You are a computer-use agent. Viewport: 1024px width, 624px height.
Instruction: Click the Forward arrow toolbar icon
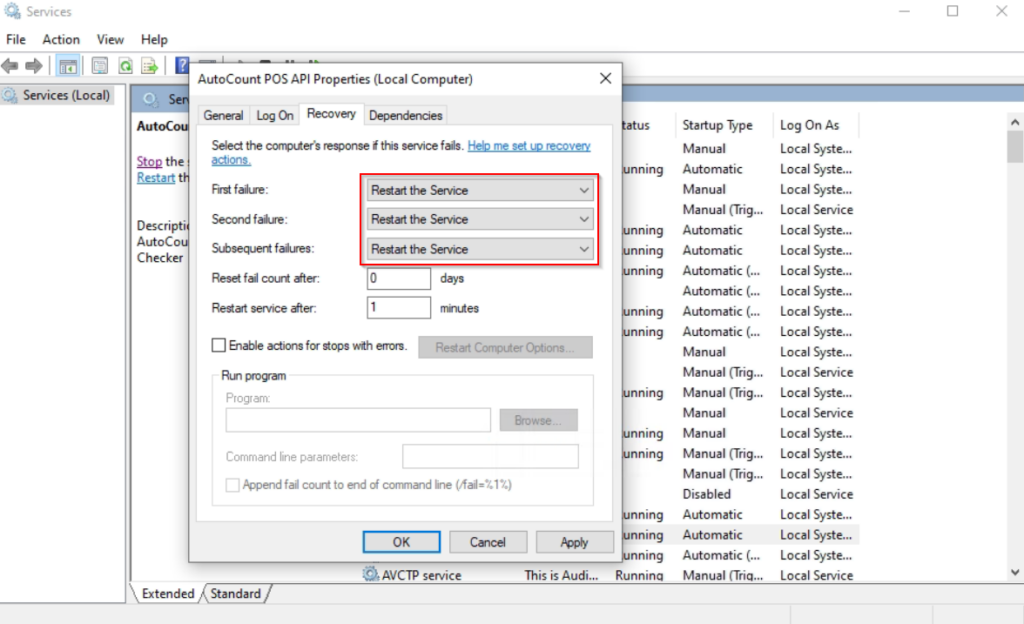[34, 65]
